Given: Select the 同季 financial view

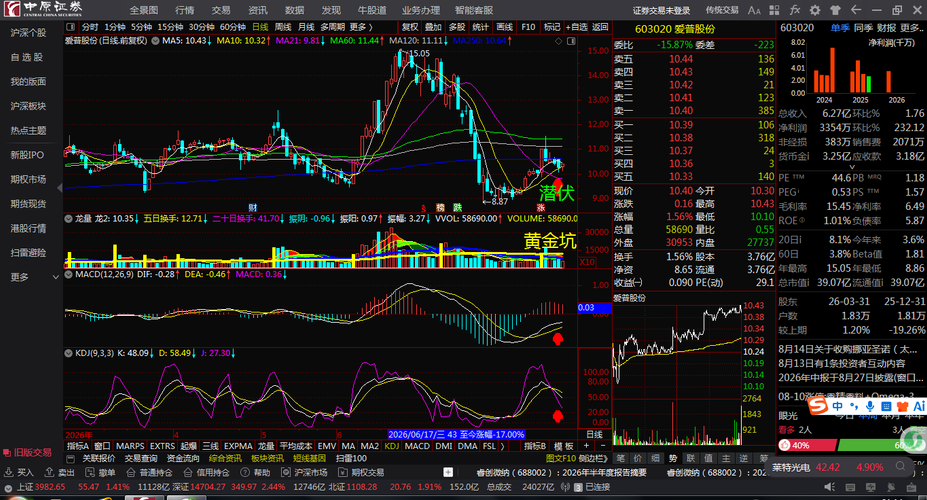Looking at the screenshot, I should coord(863,28).
